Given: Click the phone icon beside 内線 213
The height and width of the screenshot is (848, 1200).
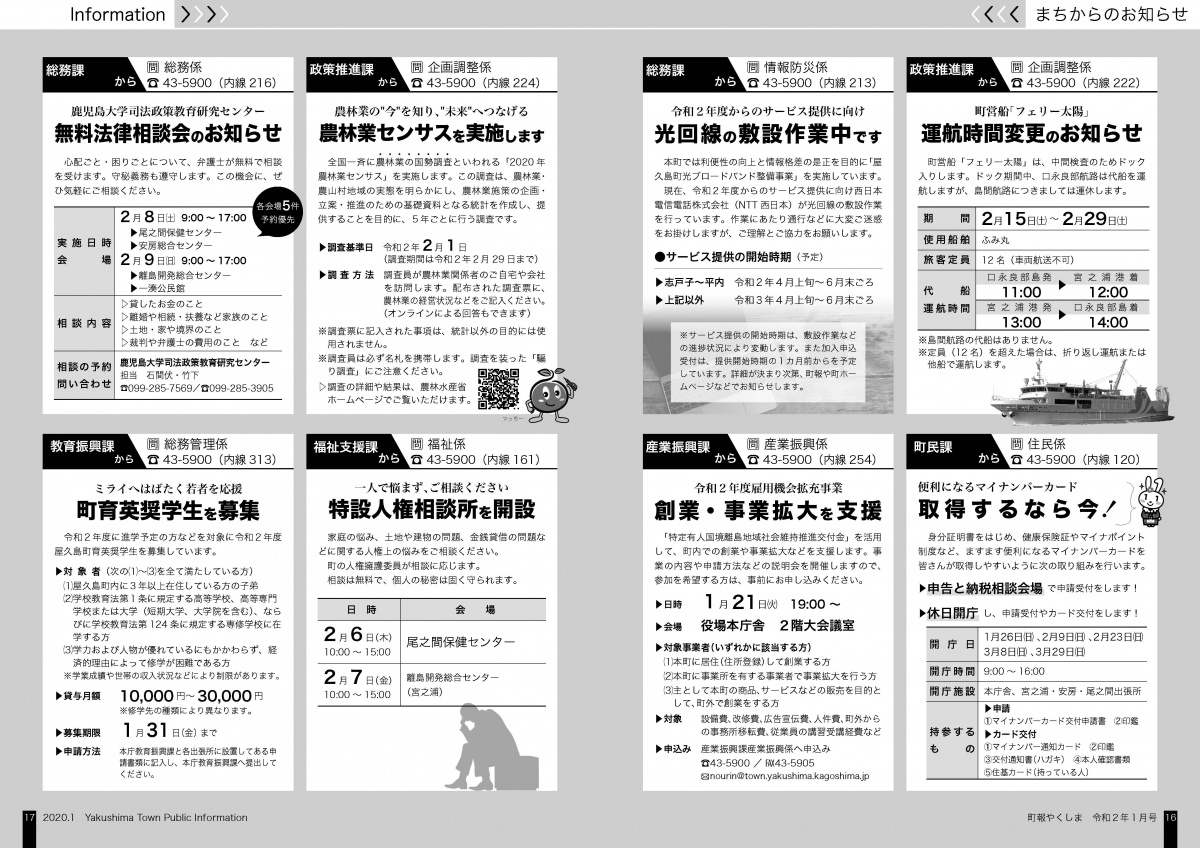Looking at the screenshot, I should (754, 84).
